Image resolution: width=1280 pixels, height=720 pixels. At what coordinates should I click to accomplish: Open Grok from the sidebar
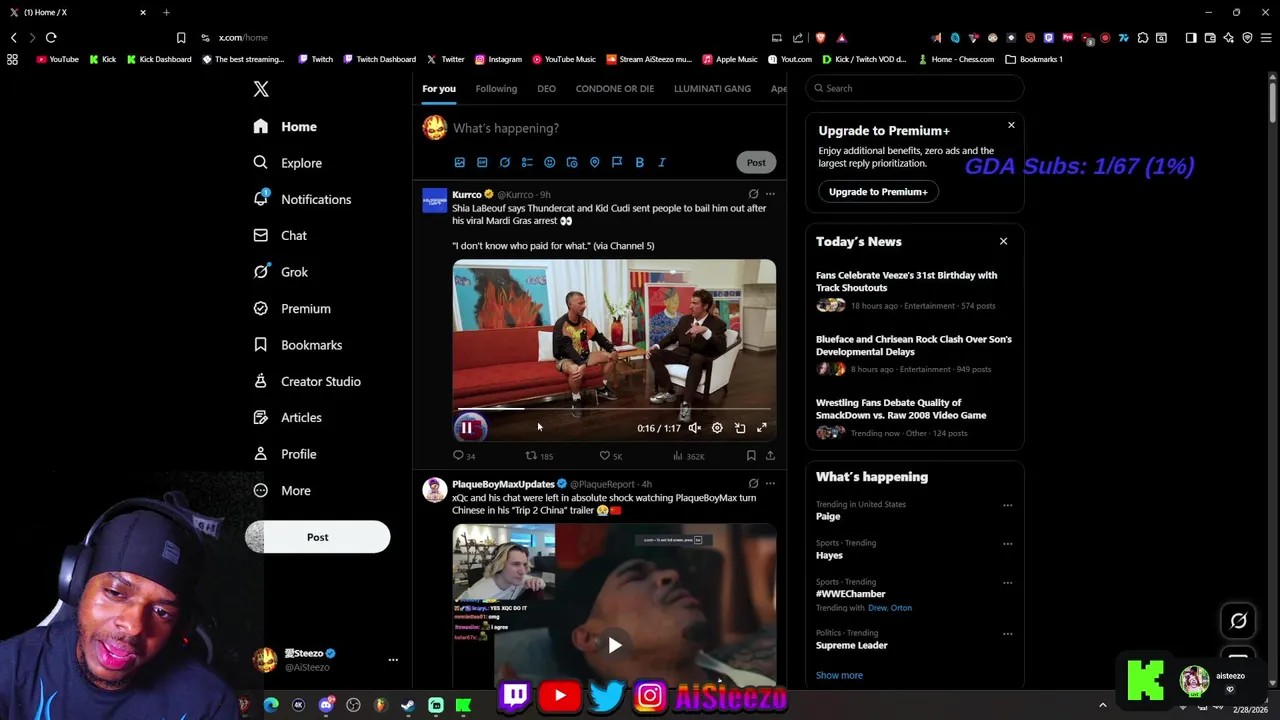click(280, 272)
